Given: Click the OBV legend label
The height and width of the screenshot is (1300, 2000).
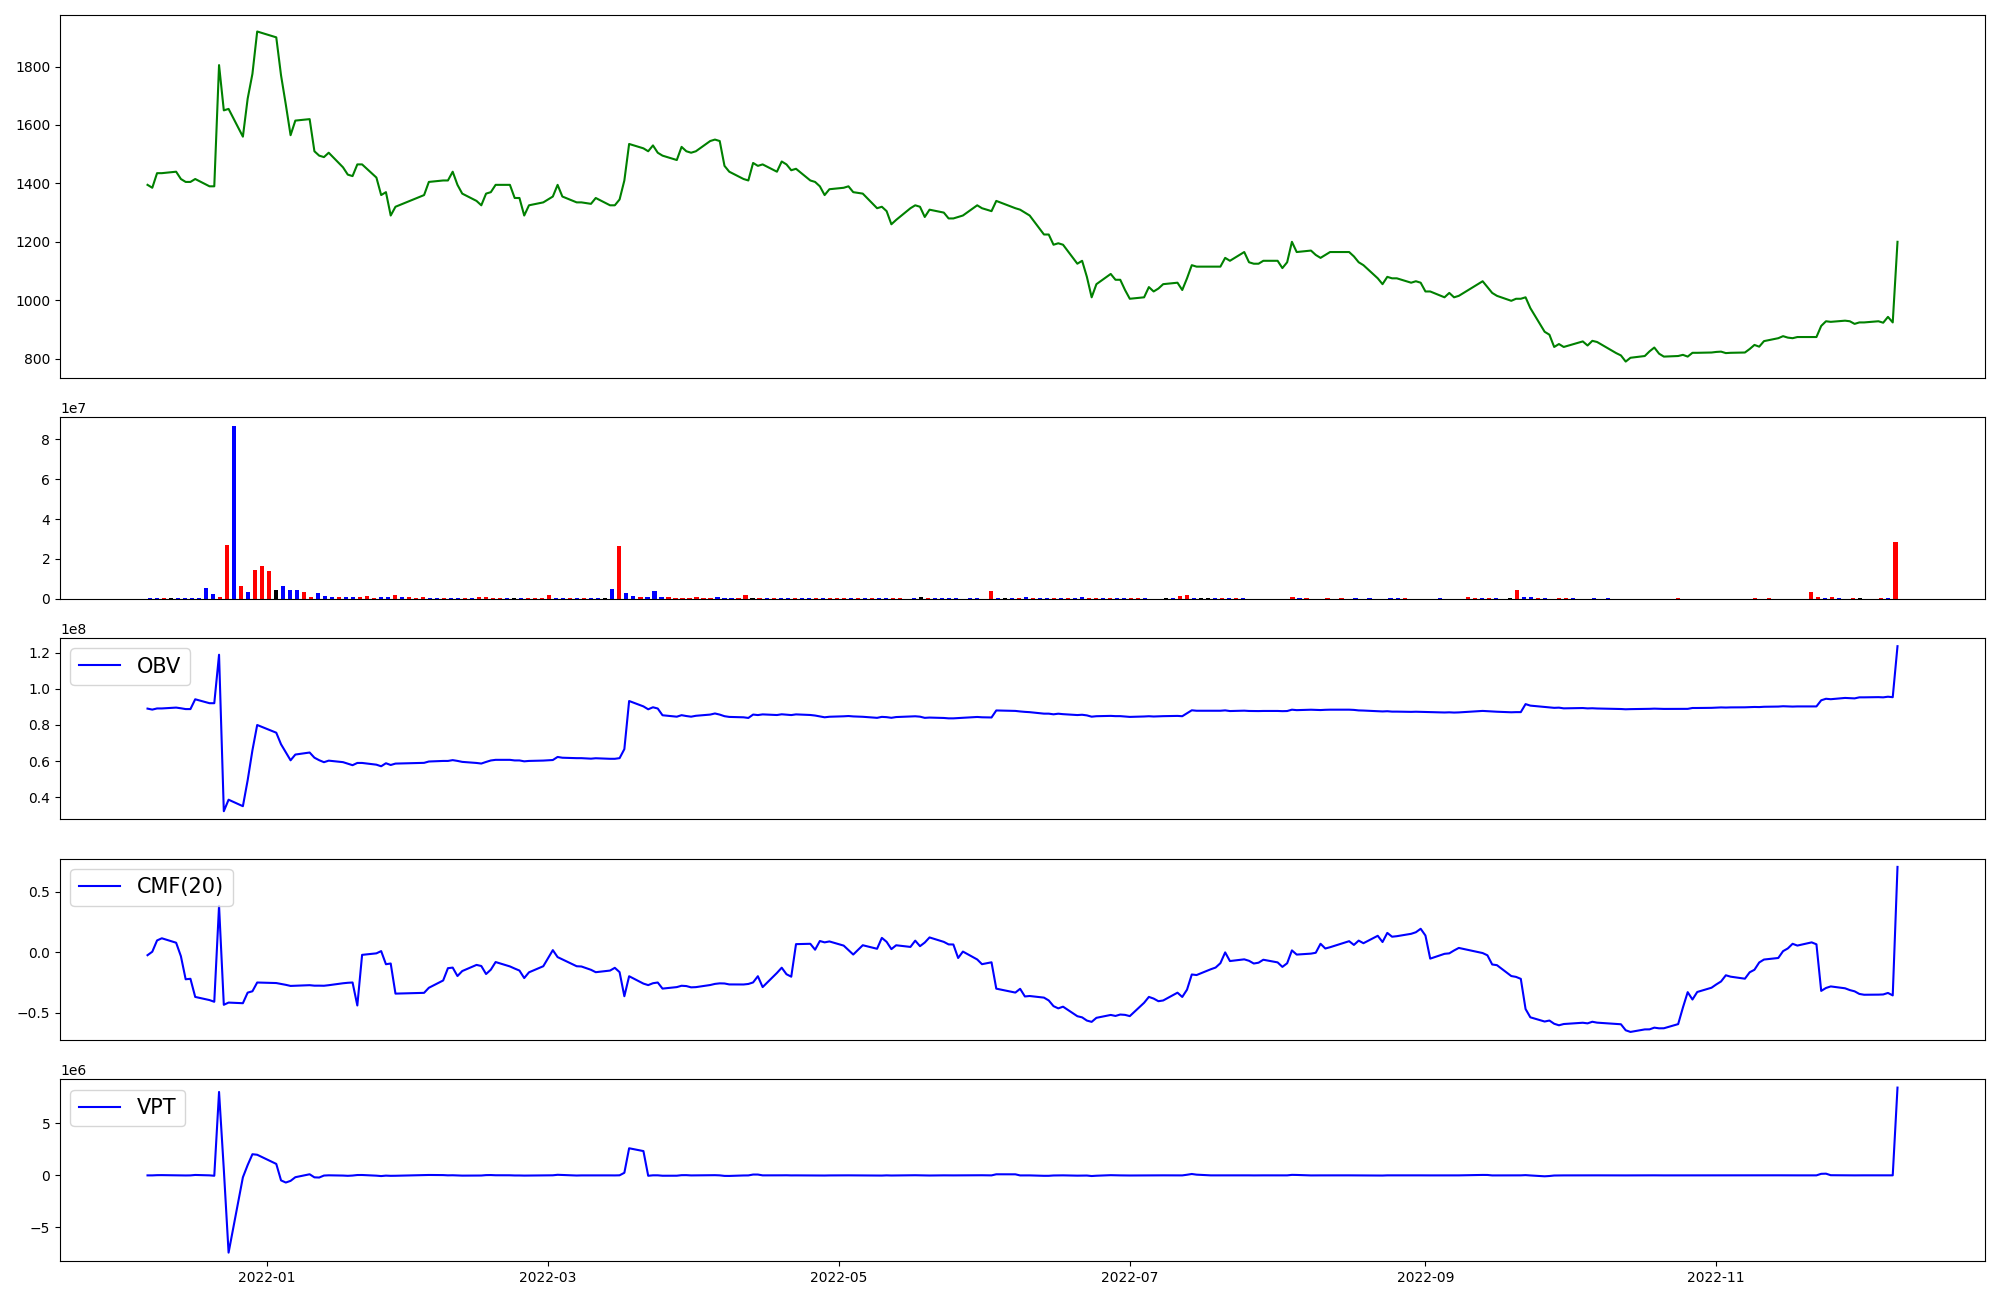Looking at the screenshot, I should click(x=158, y=666).
